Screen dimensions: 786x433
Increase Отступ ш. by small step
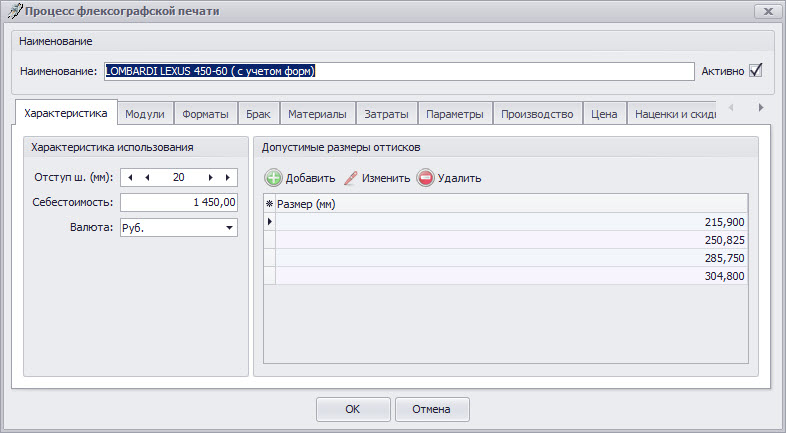211,177
